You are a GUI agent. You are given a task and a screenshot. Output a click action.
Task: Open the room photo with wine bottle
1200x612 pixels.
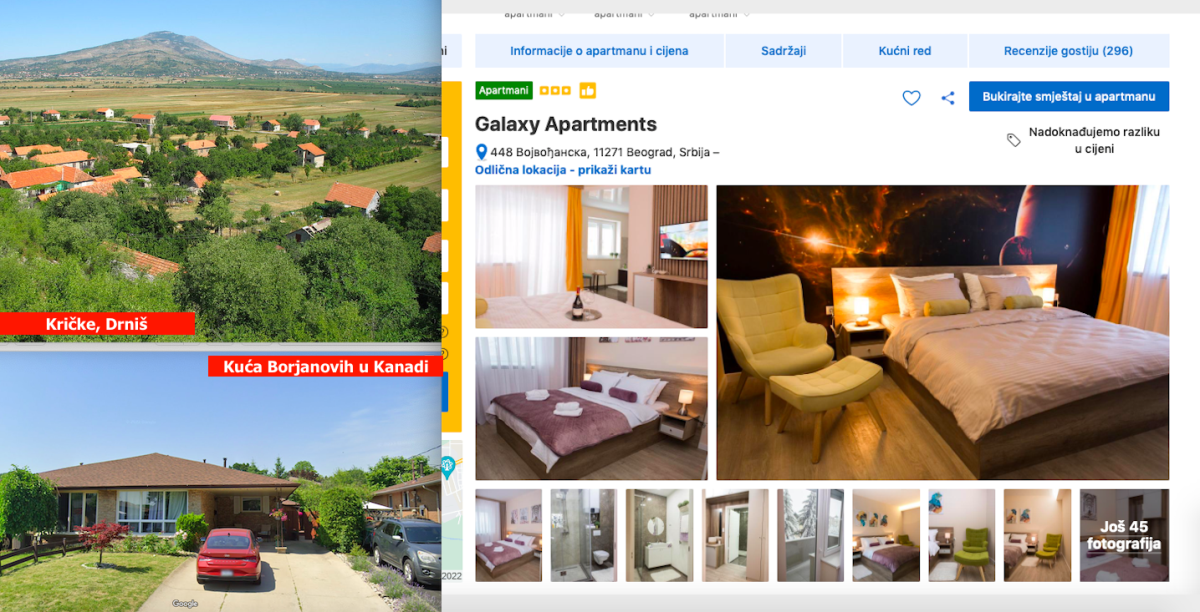(591, 256)
